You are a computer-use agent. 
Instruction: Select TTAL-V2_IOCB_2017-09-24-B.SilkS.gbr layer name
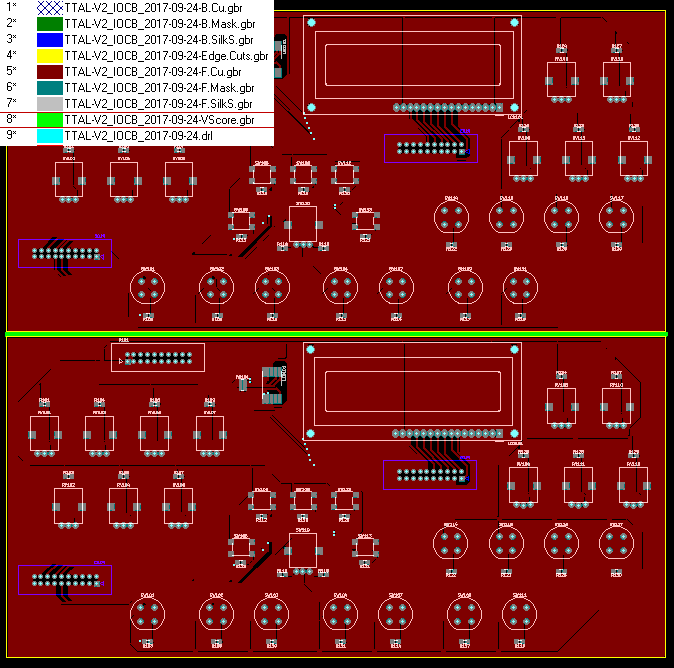click(x=159, y=40)
